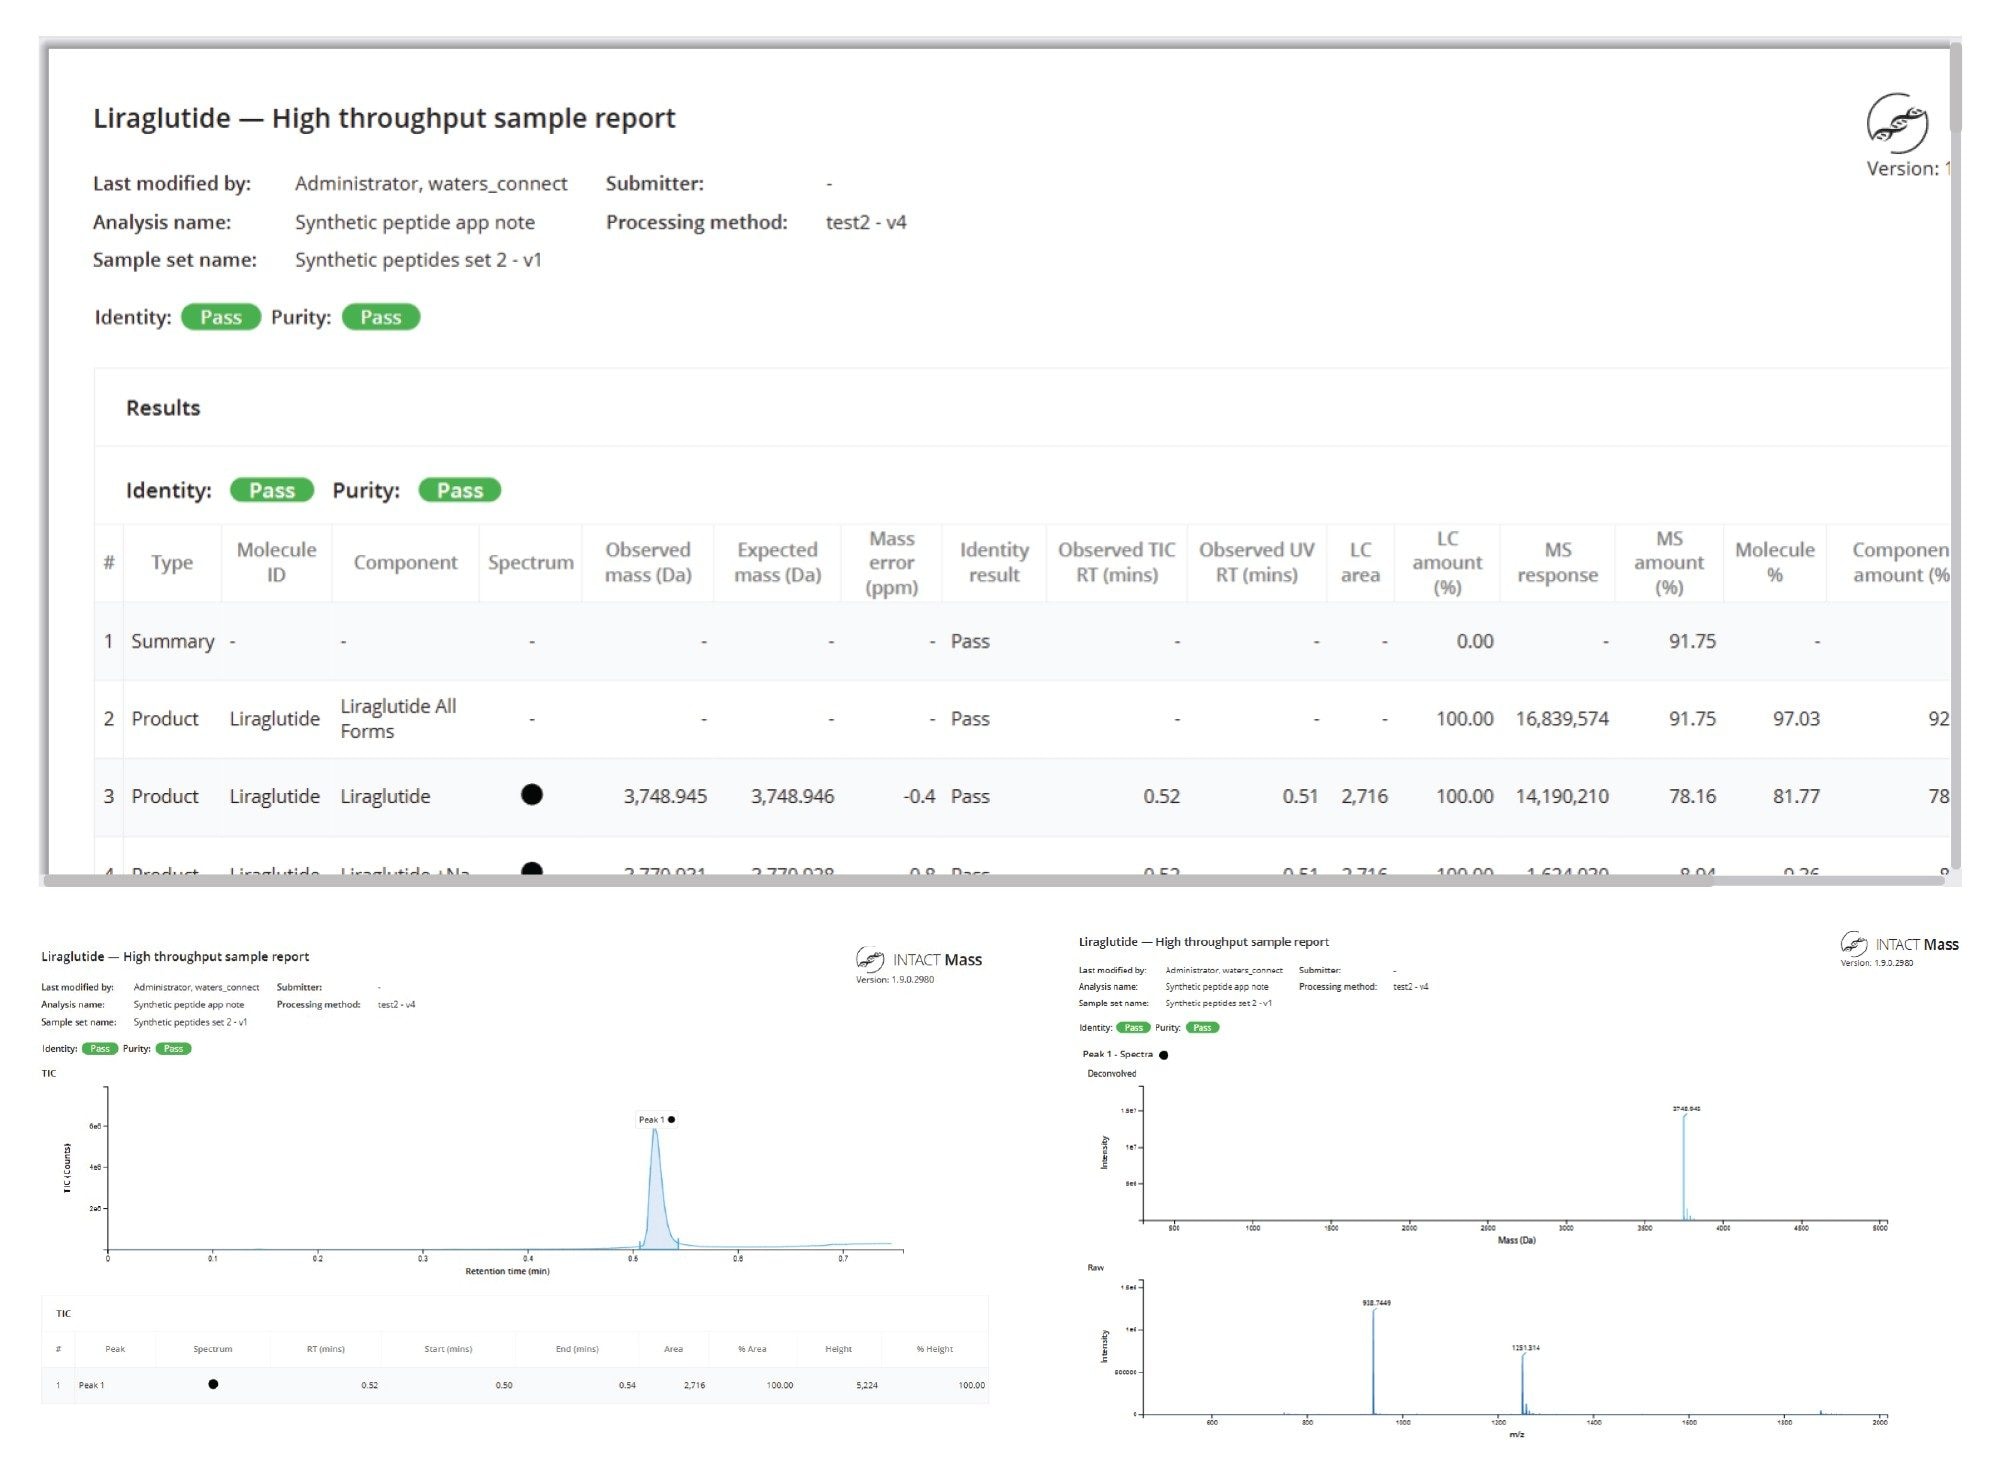2000x1477 pixels.
Task: Select the Peak 1 marker on the TIC chromatogram
Action: point(670,1121)
